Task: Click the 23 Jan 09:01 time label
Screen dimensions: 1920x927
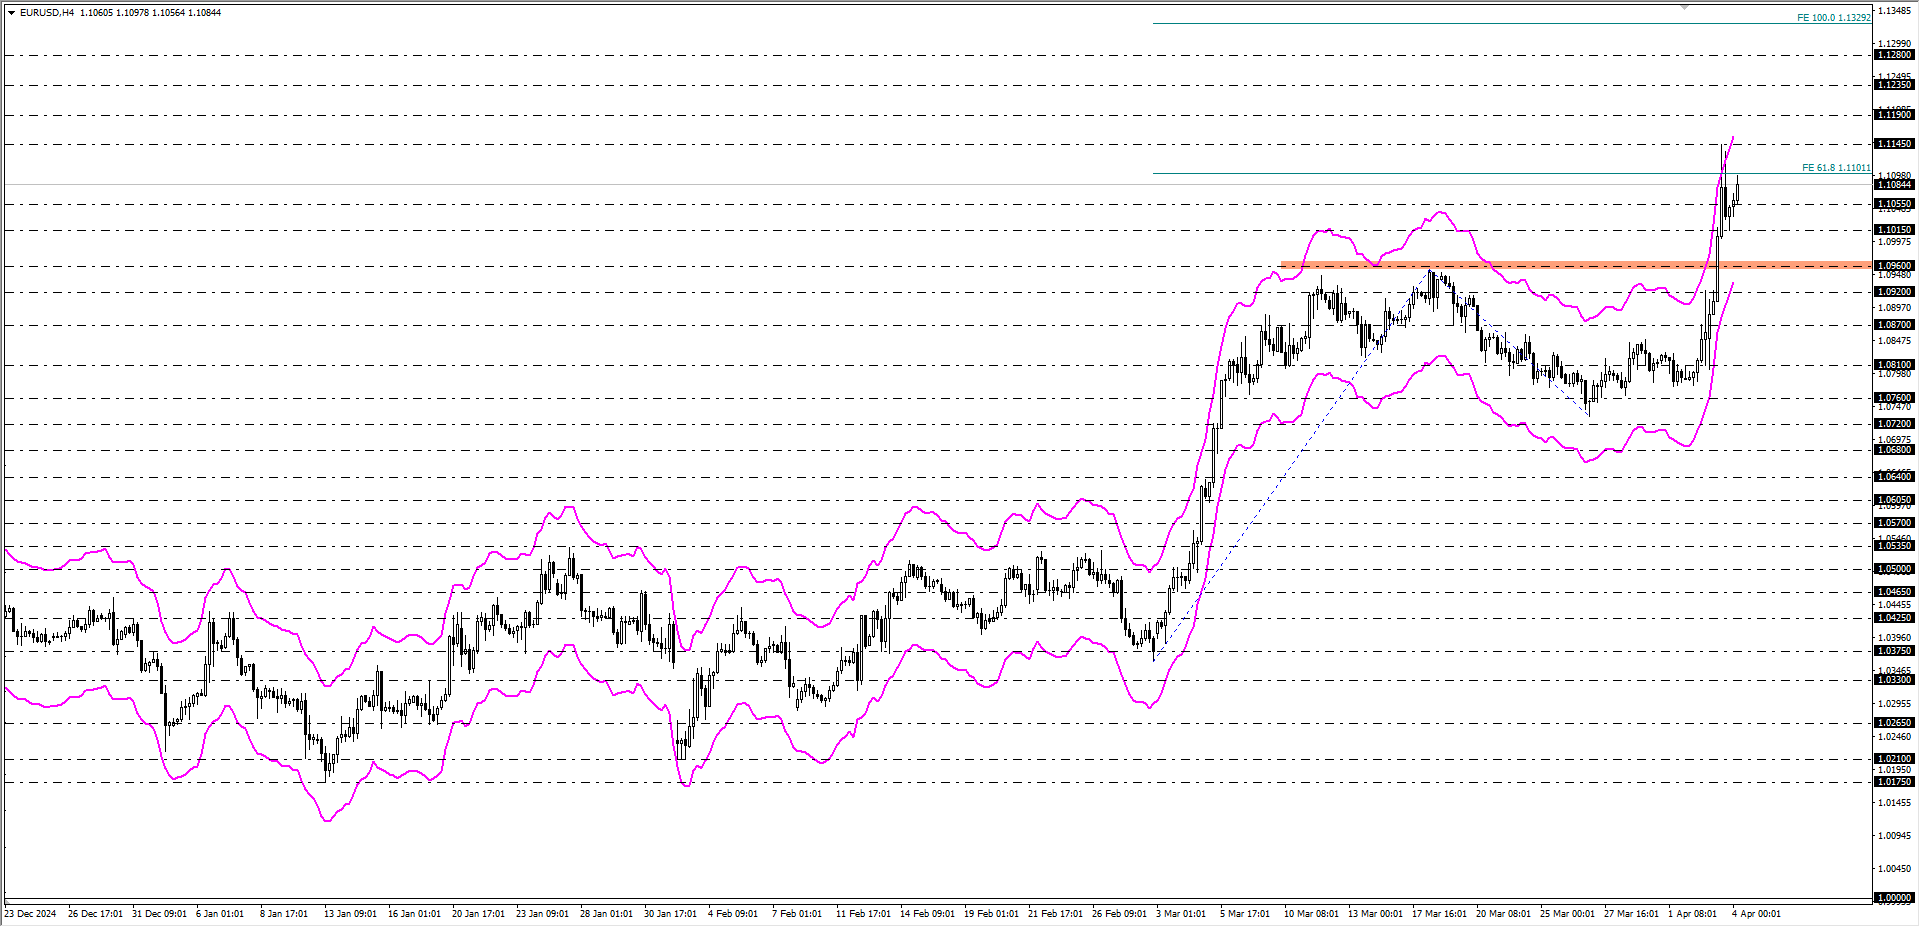Action: (x=543, y=914)
